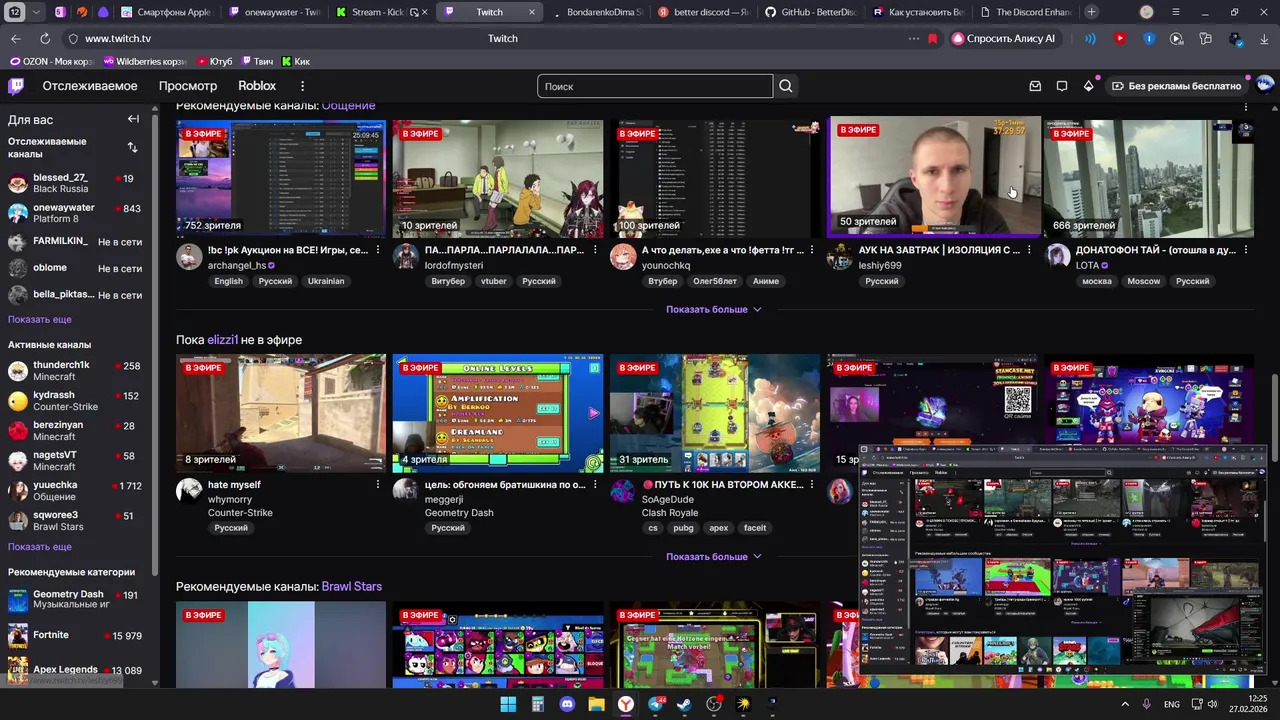Screen dimensions: 1280x720
Task: Click the browser back arrow
Action: (15, 38)
